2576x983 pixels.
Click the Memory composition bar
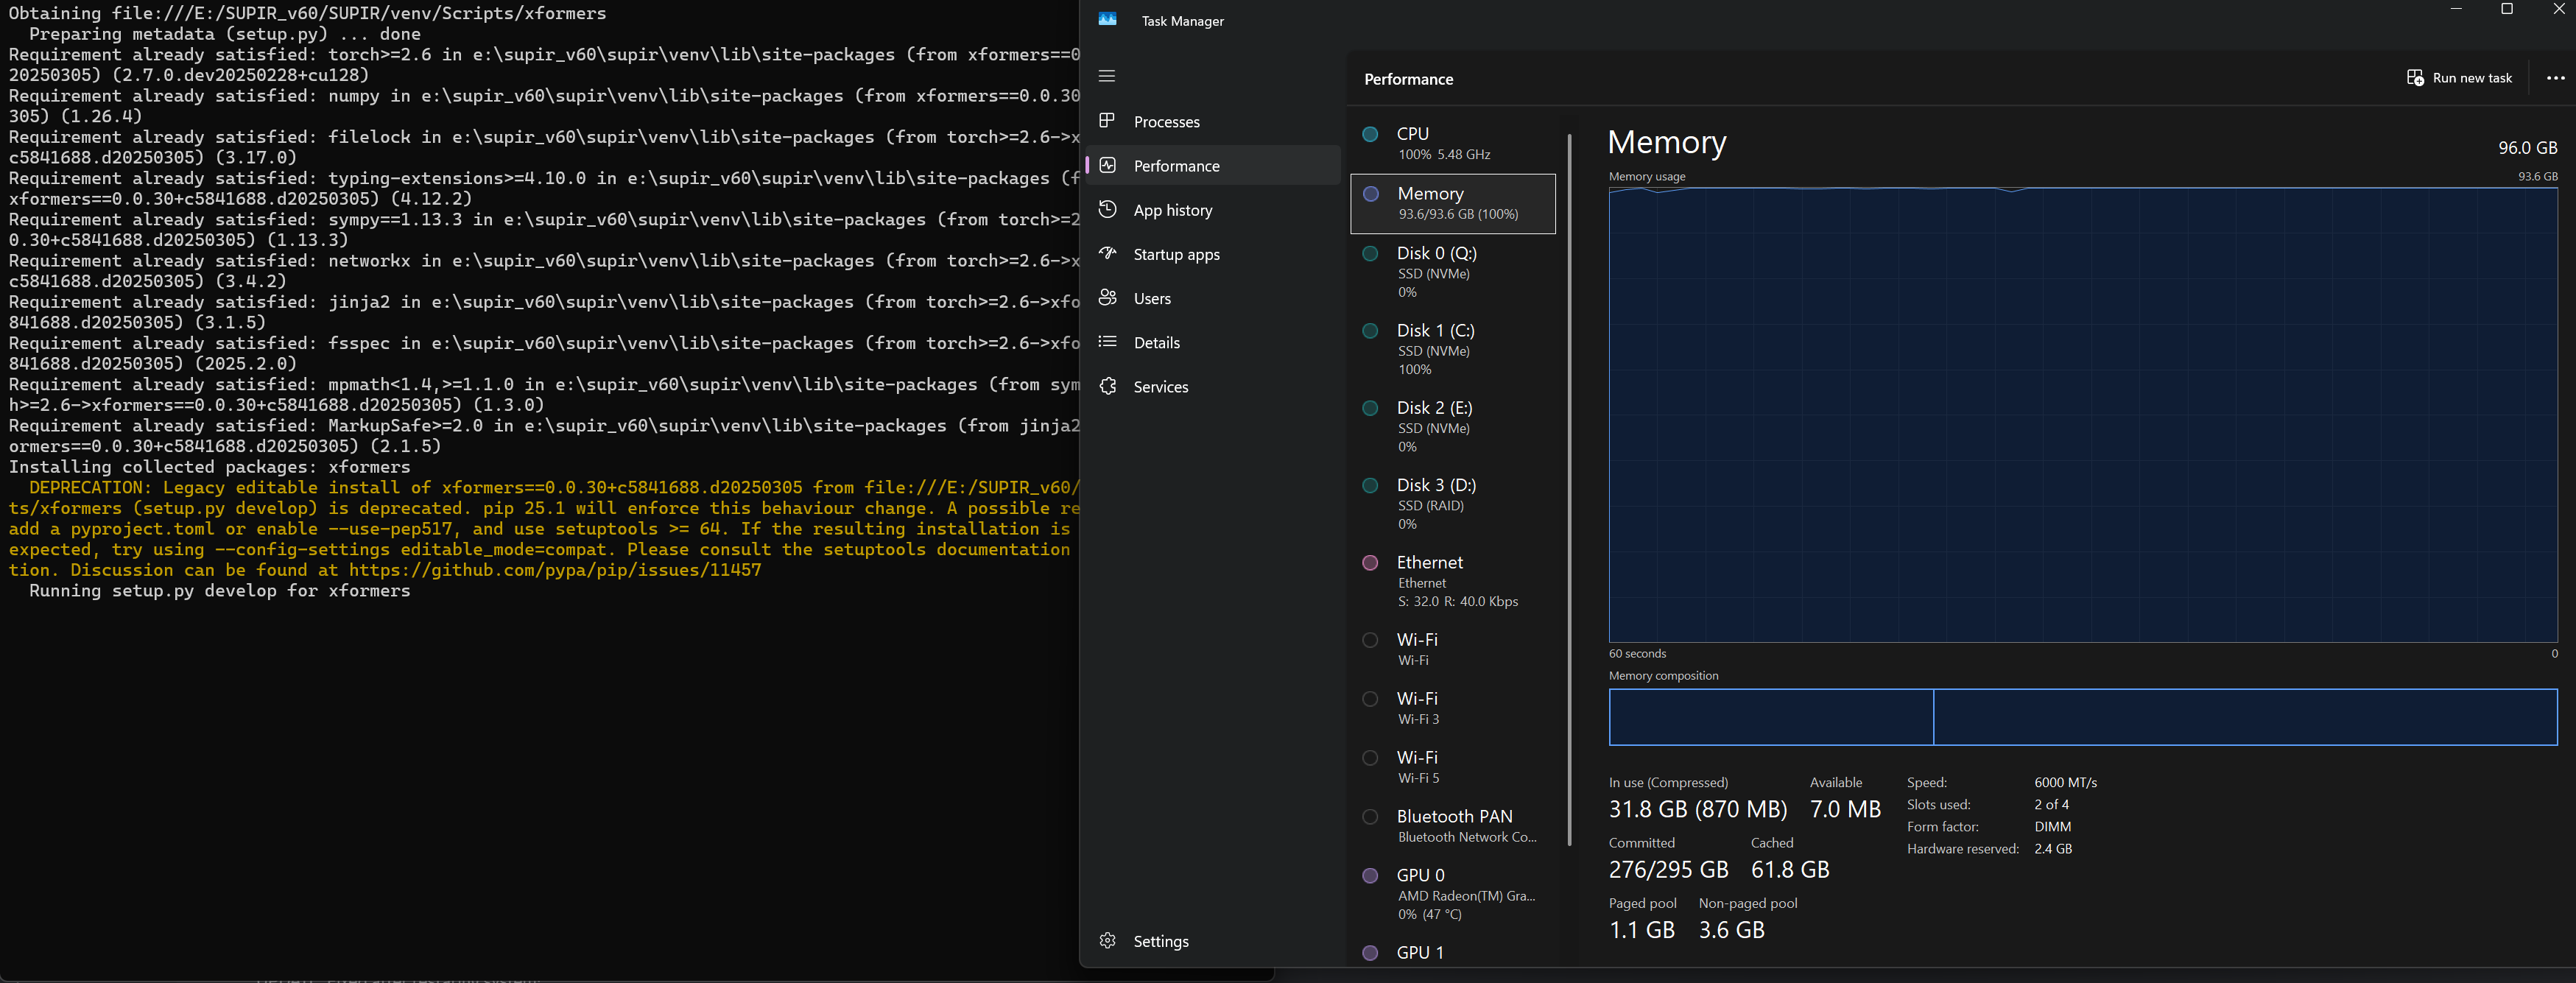2082,717
